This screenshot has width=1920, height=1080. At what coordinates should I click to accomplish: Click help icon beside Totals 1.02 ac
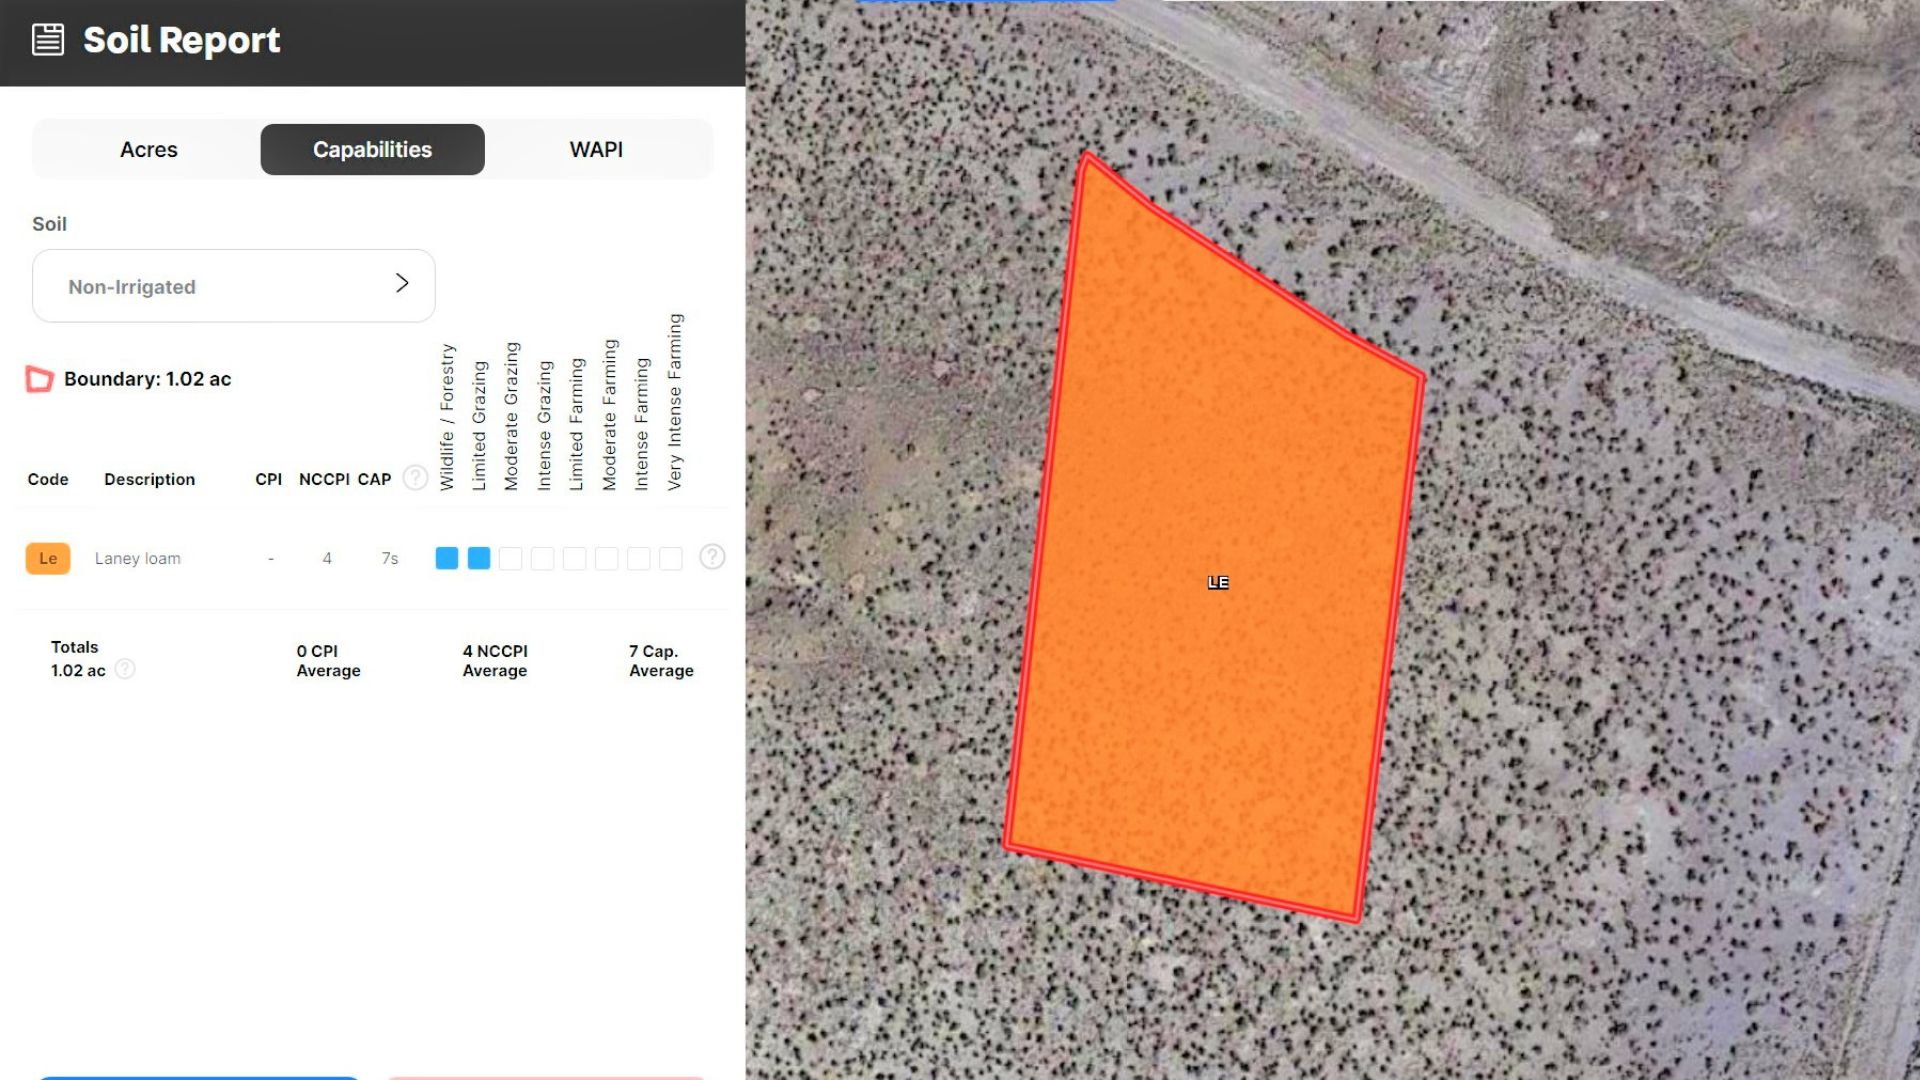(x=125, y=669)
